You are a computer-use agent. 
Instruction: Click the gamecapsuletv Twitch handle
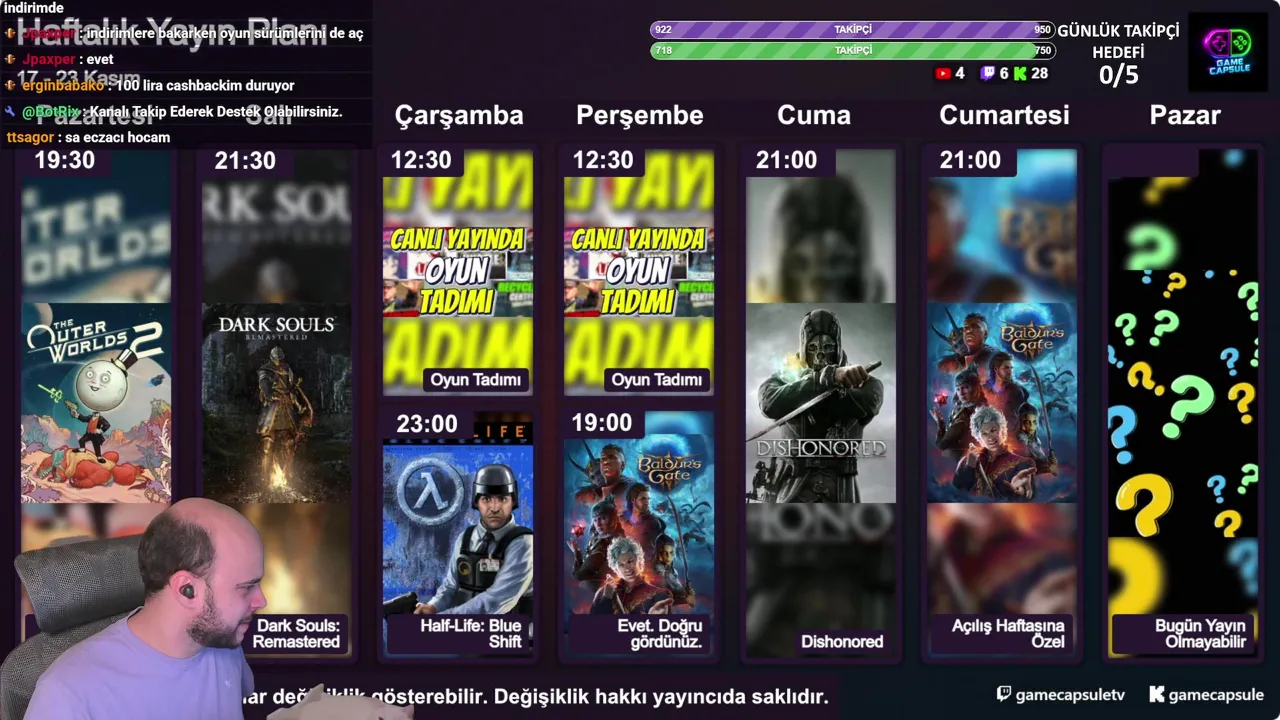pyautogui.click(x=1070, y=694)
